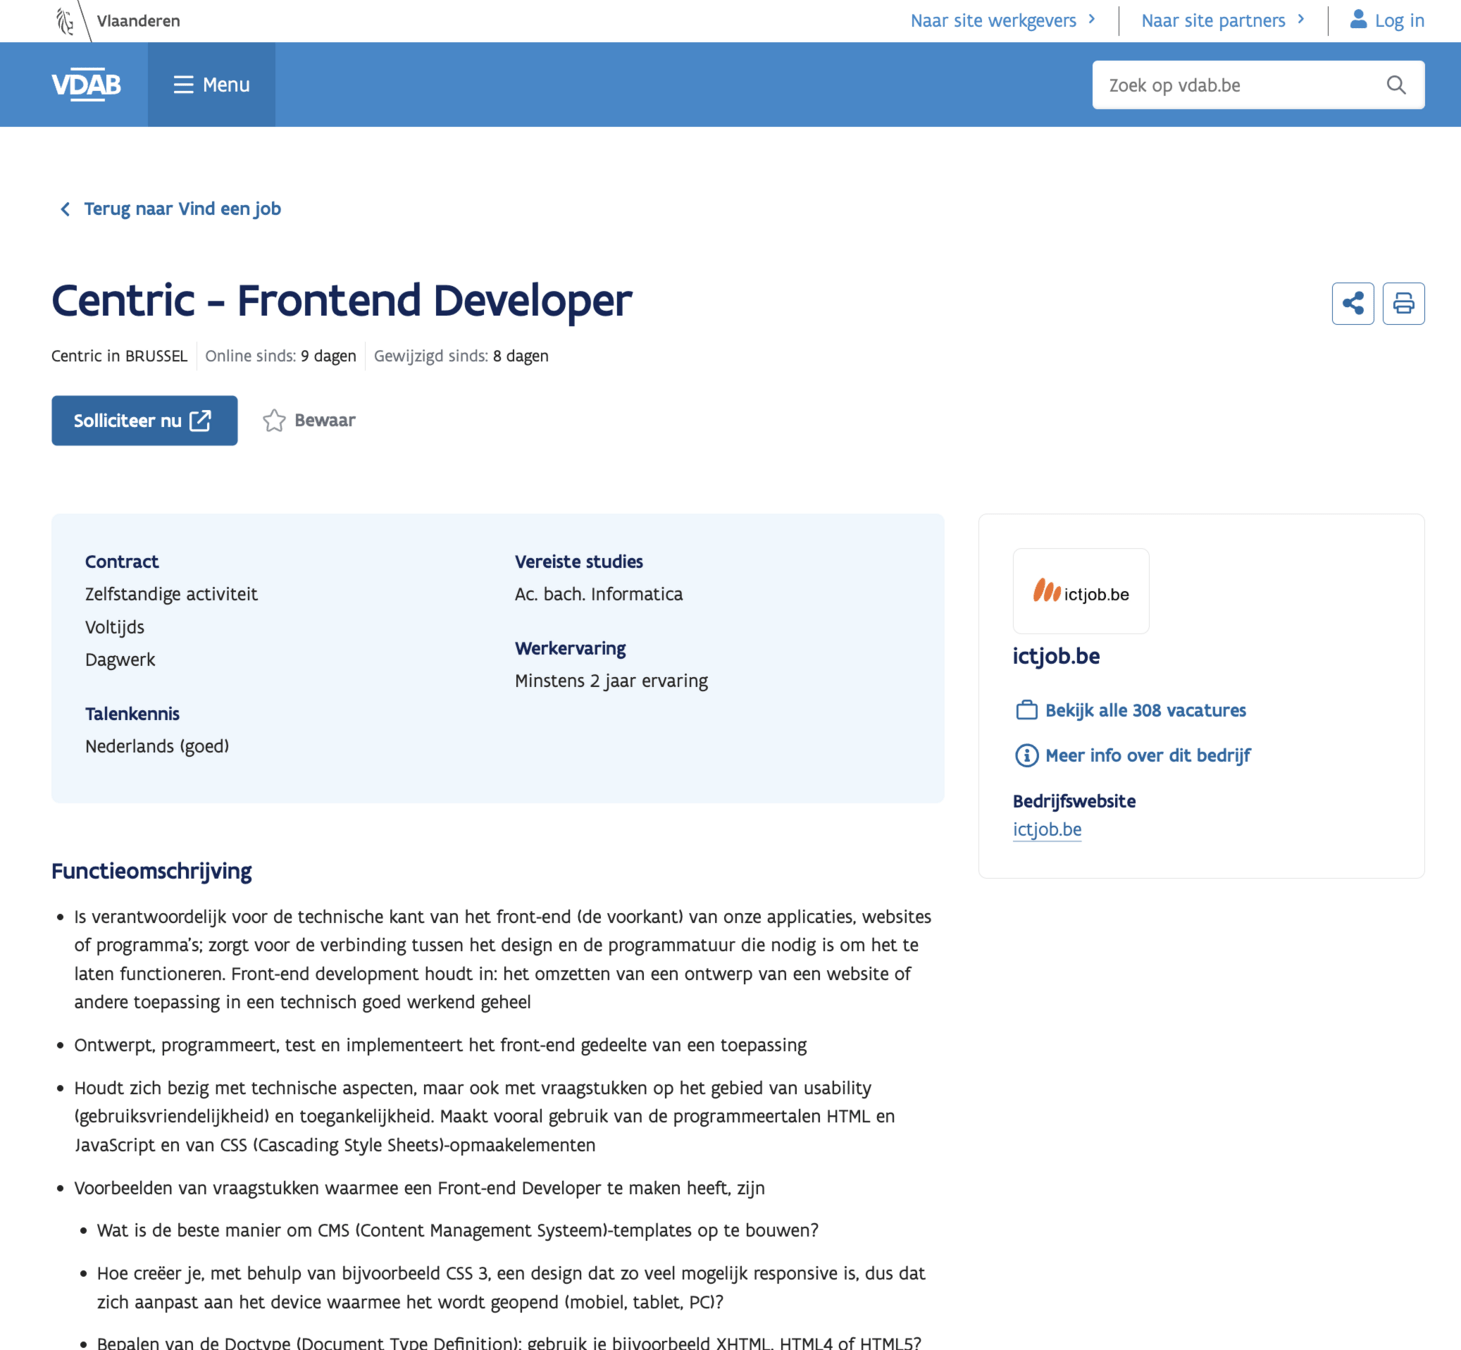Open Meer info over dit bedrijf
1461x1350 pixels.
[x=1148, y=755]
